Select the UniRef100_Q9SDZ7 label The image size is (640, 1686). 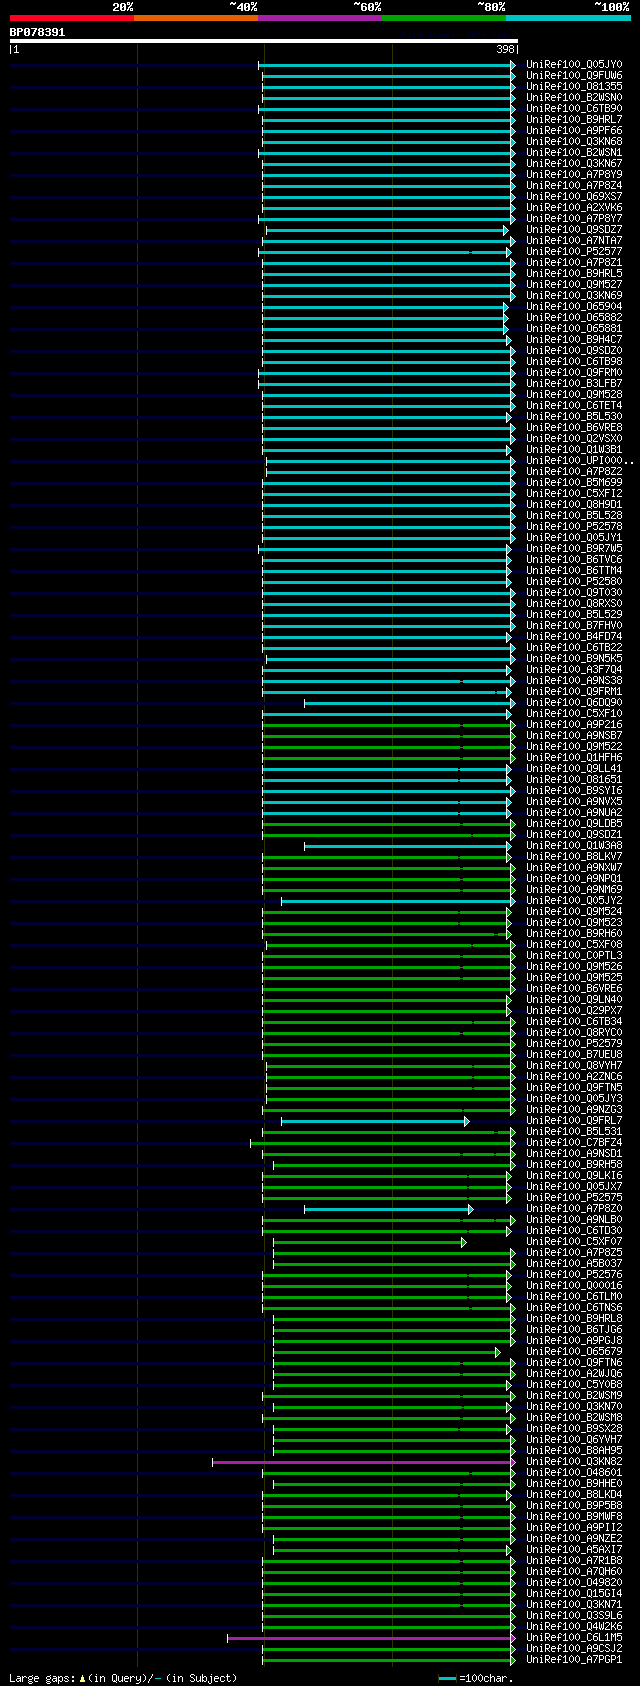[x=574, y=230]
